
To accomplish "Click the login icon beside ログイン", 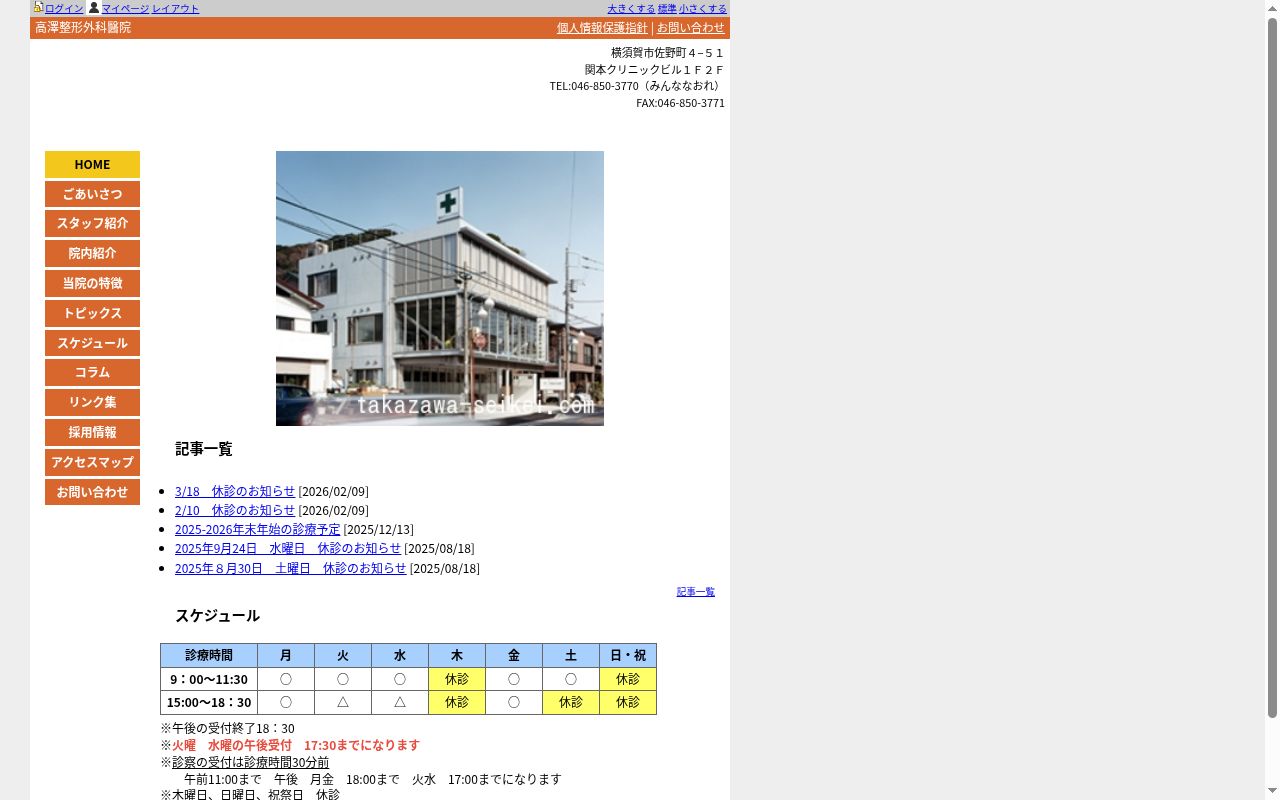I will (x=38, y=7).
